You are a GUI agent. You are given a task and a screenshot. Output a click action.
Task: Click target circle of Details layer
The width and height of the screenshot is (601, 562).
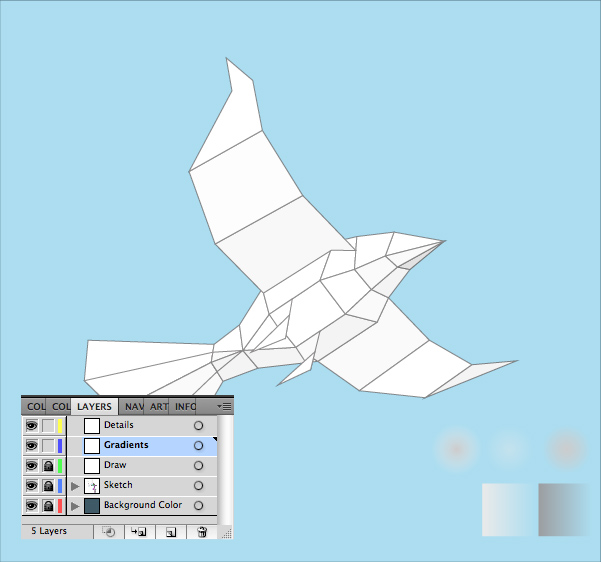coord(198,425)
